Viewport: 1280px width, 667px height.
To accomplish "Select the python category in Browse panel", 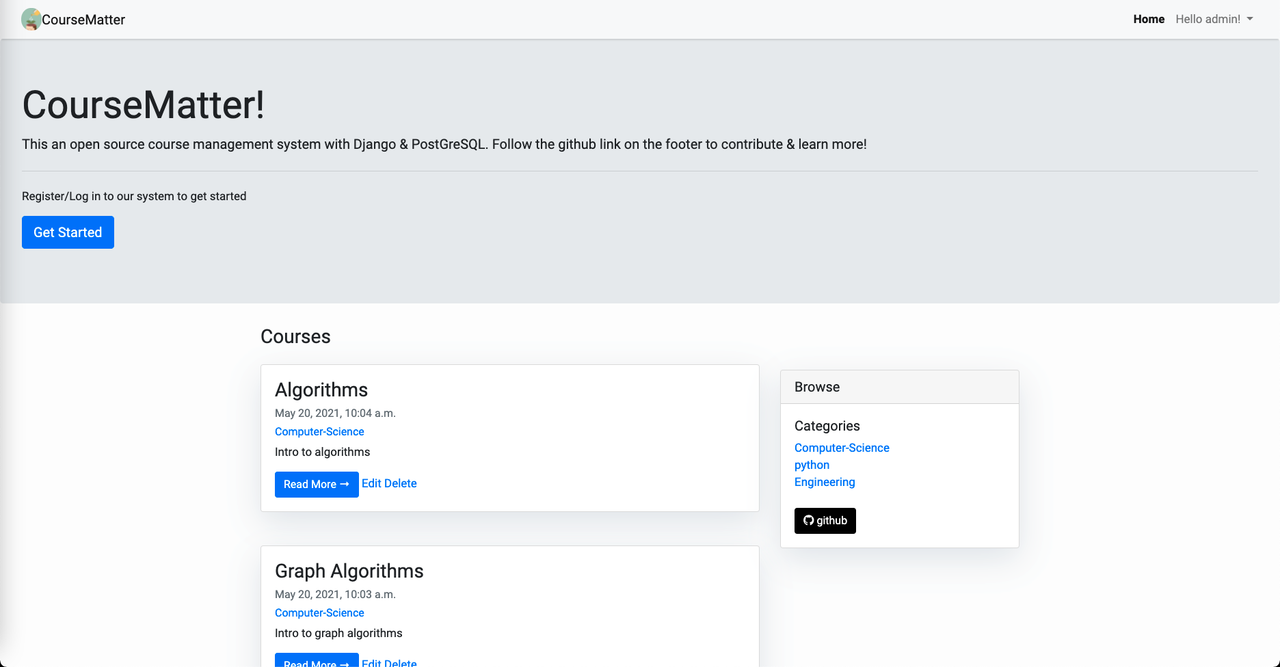I will pos(811,465).
